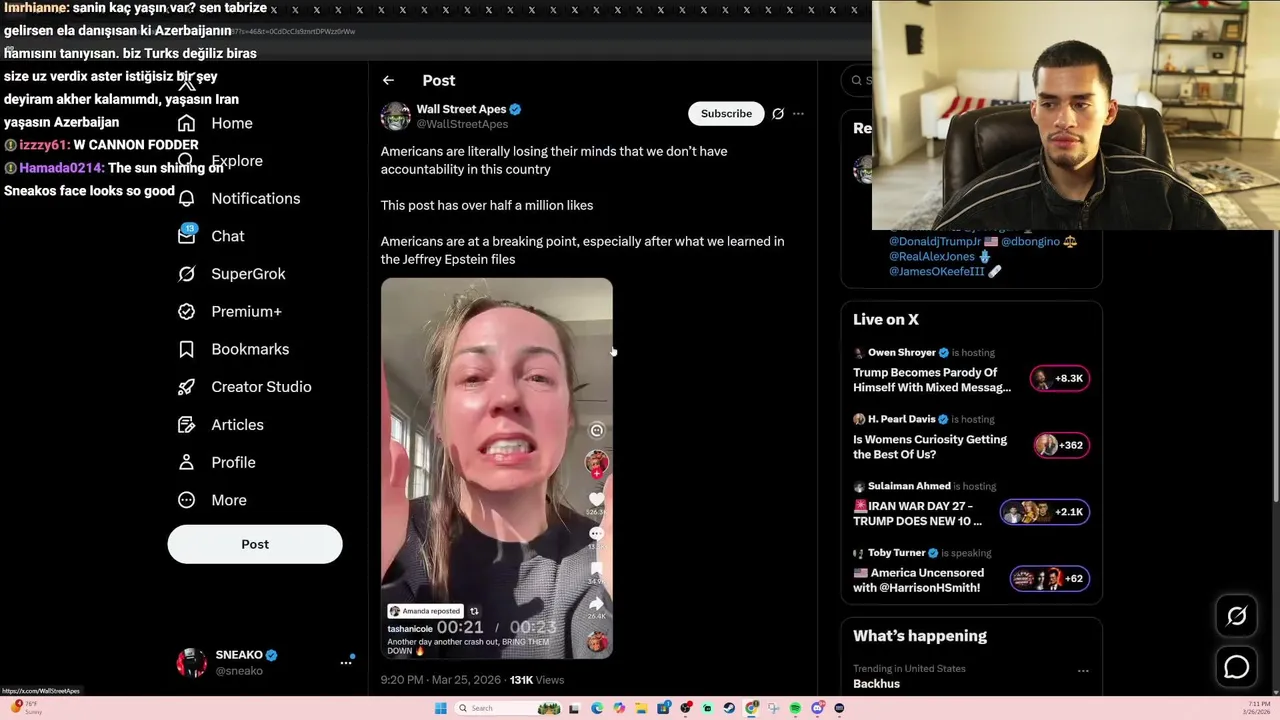Open weather widget showing 78°F
The height and width of the screenshot is (720, 1280).
click(x=27, y=707)
